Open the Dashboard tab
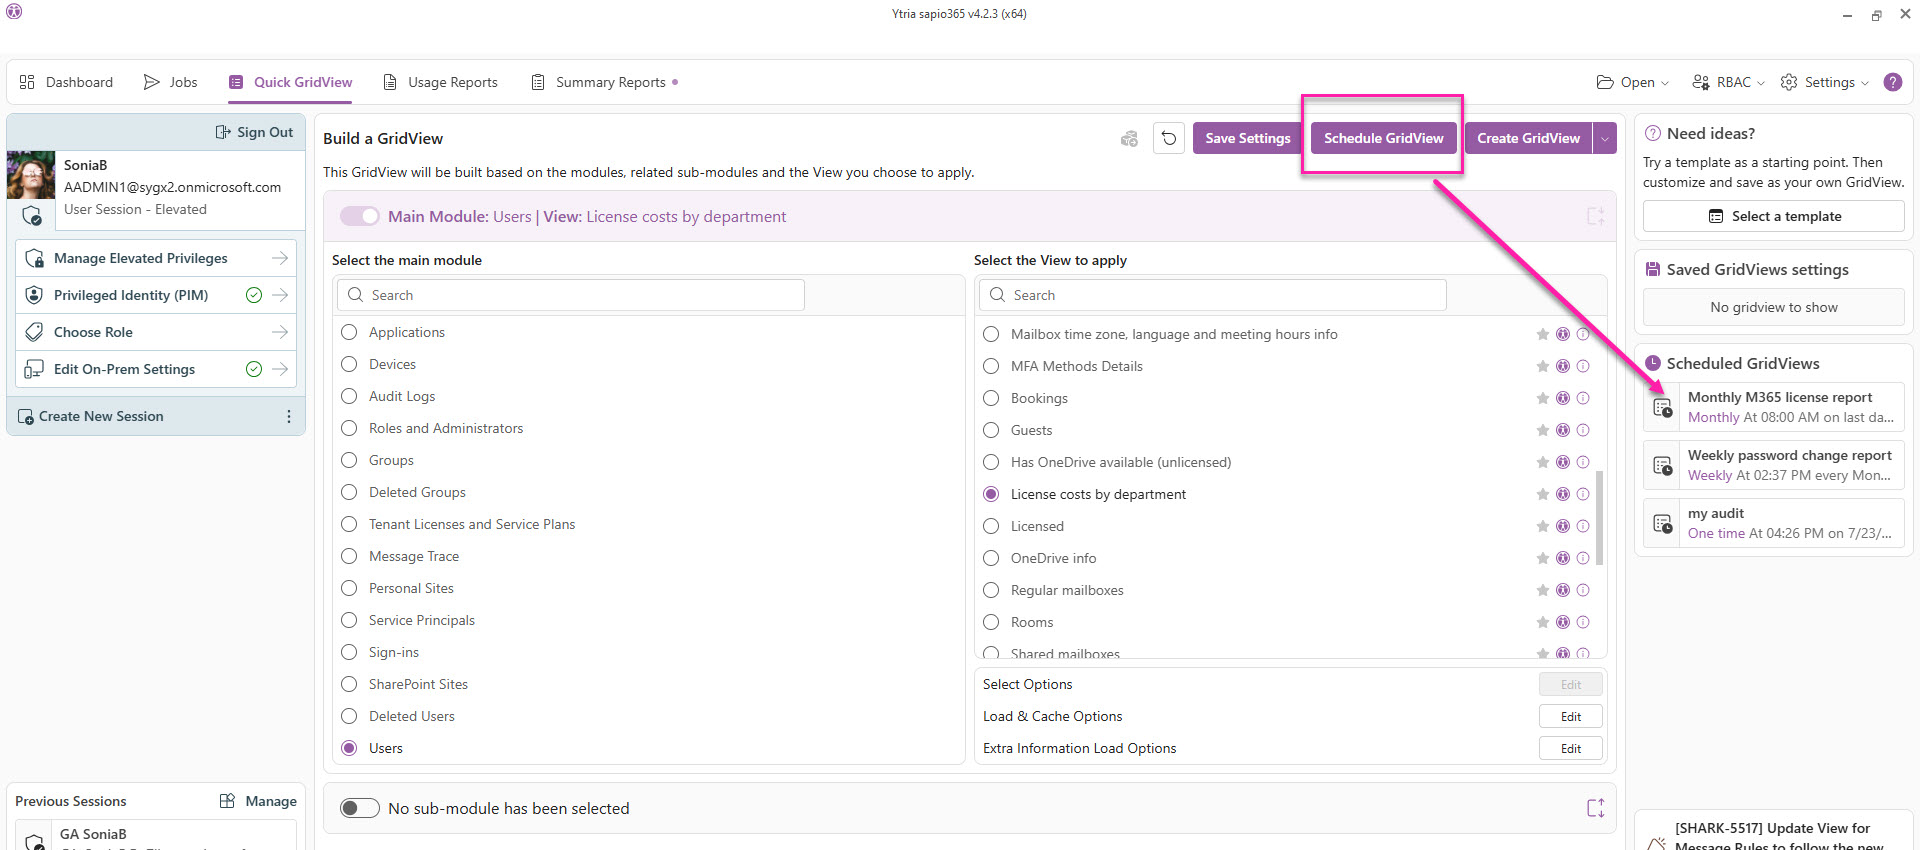 click(66, 82)
